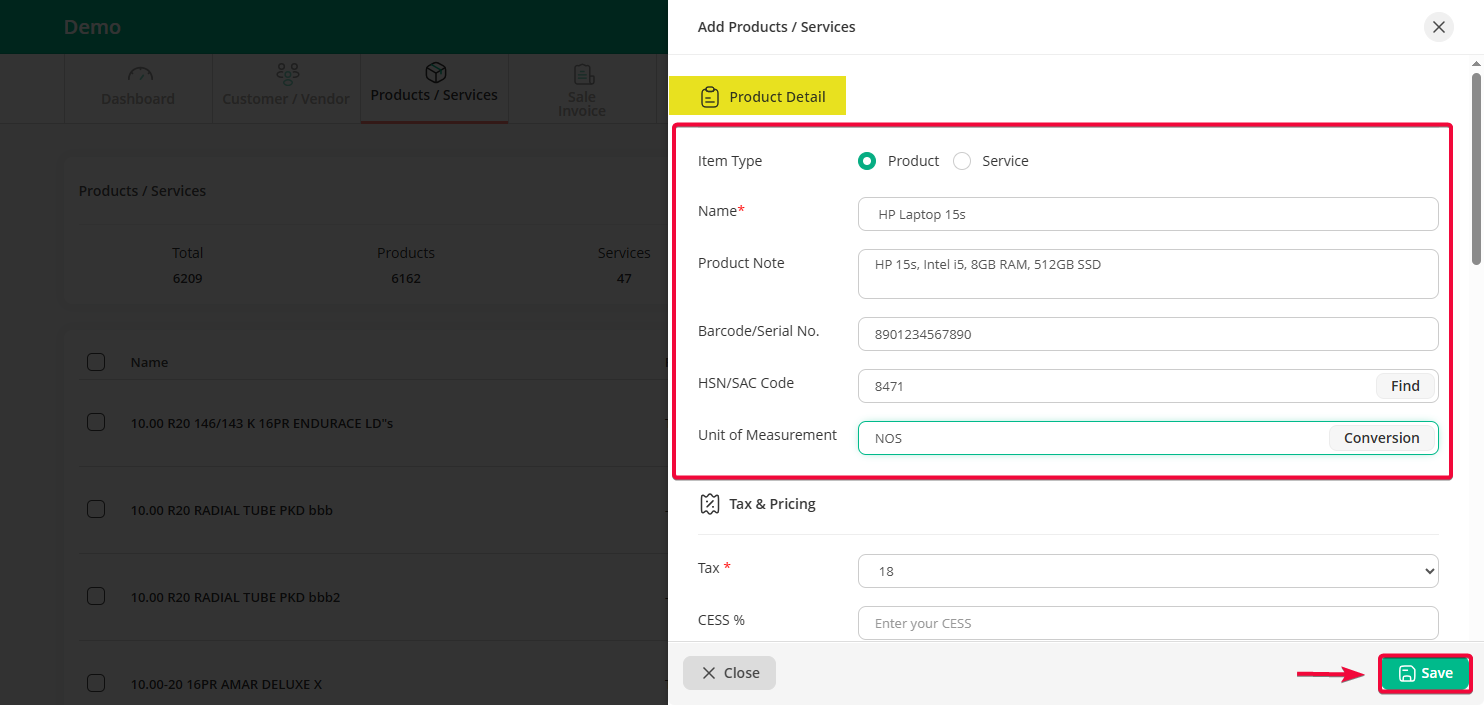Click the Services count 47
Viewport: 1484px width, 705px height.
[x=624, y=278]
